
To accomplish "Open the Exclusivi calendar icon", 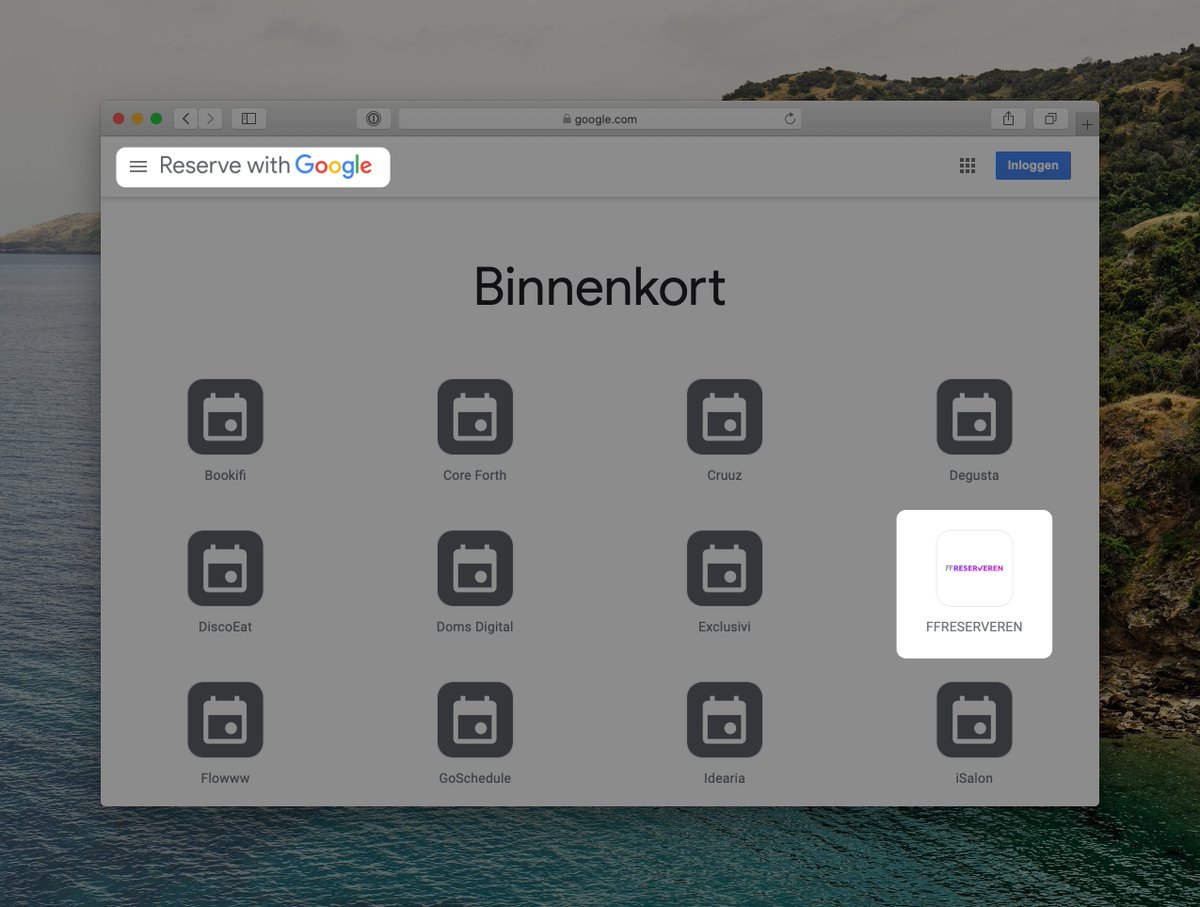I will (724, 568).
